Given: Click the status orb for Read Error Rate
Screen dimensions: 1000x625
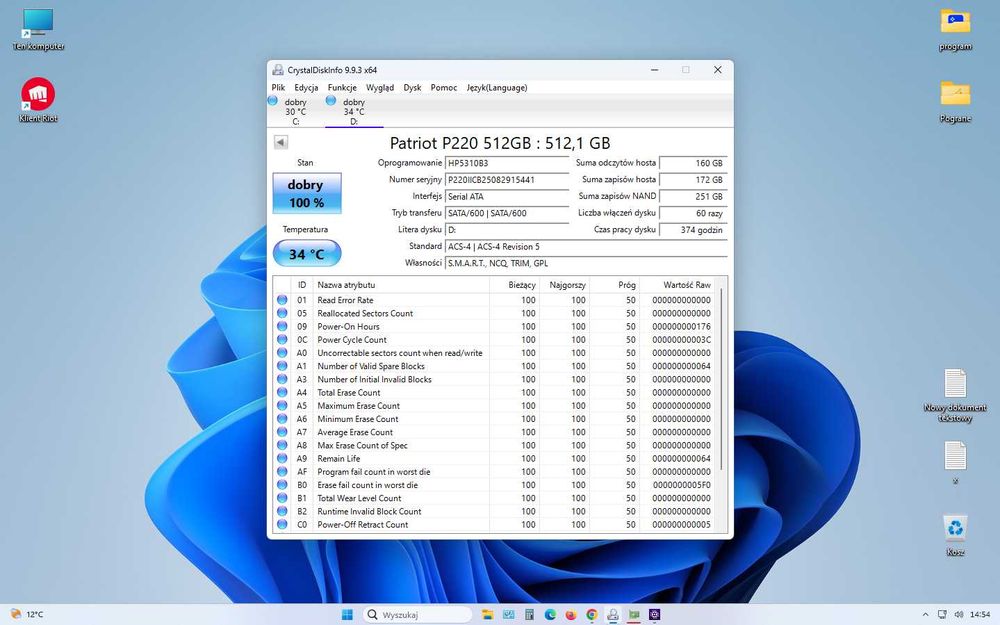Looking at the screenshot, I should (282, 300).
